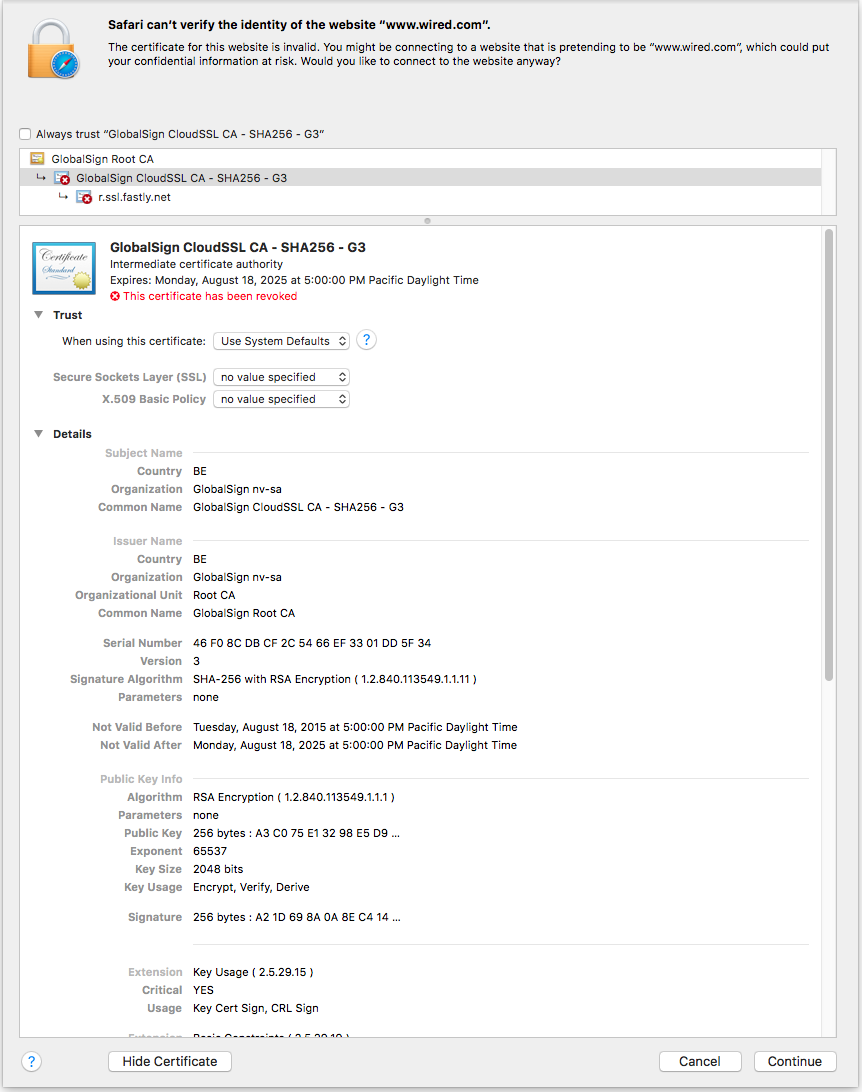Click the serial number value 46 F0 8C DB
862x1092 pixels.
(312, 643)
